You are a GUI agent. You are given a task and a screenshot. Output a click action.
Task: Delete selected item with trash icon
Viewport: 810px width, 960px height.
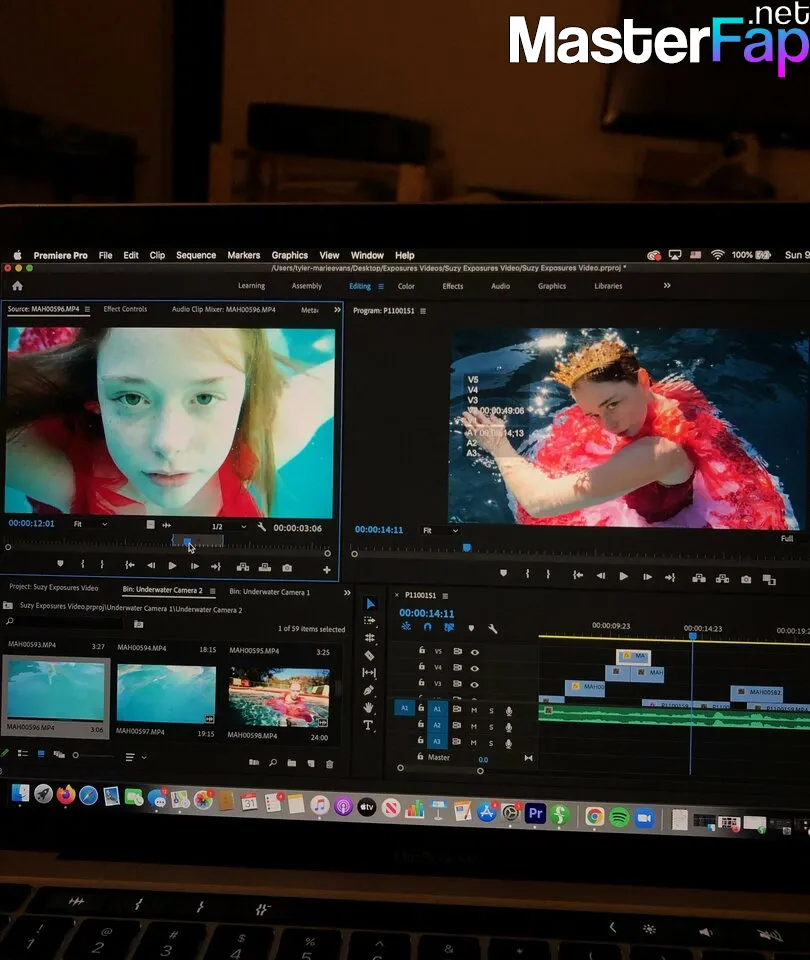coord(330,763)
